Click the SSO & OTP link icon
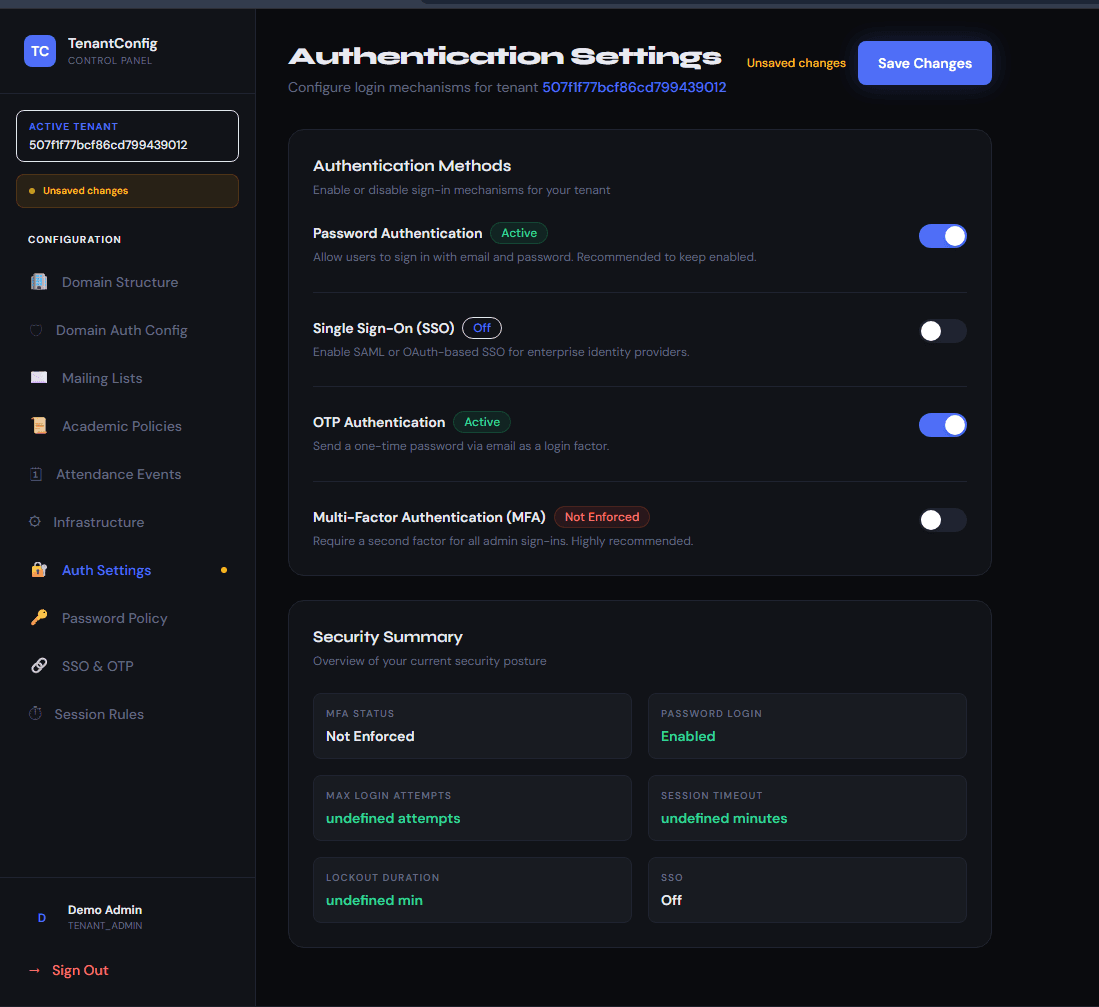The width and height of the screenshot is (1099, 1007). (x=39, y=666)
